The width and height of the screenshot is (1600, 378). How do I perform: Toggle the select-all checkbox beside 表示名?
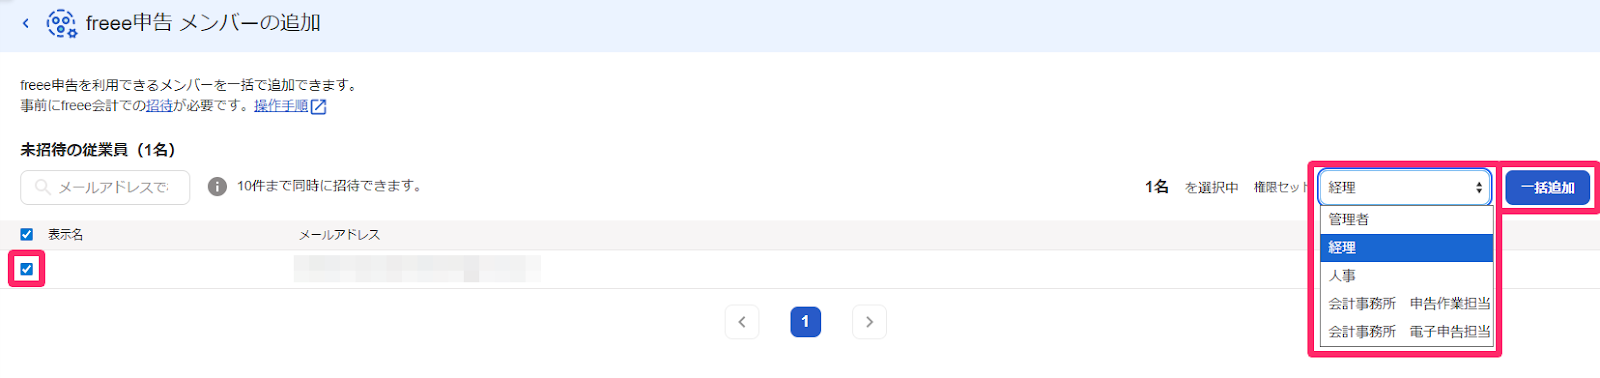pyautogui.click(x=27, y=235)
